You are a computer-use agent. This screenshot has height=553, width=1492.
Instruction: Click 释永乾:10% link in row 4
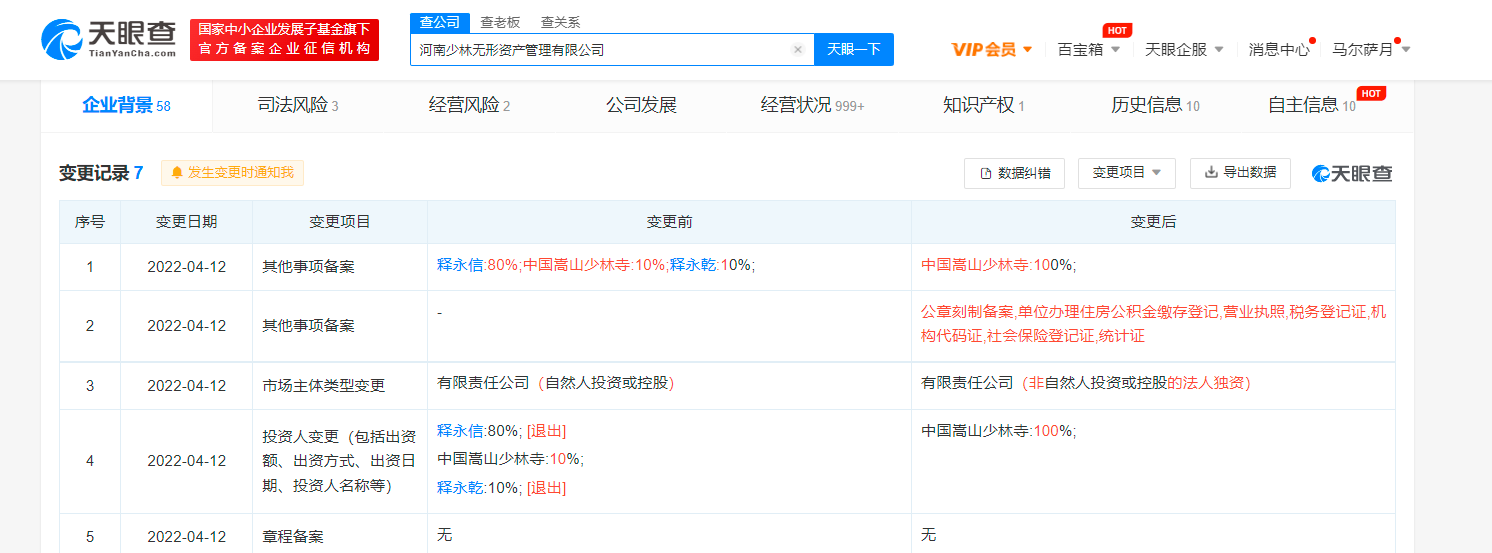pyautogui.click(x=478, y=488)
